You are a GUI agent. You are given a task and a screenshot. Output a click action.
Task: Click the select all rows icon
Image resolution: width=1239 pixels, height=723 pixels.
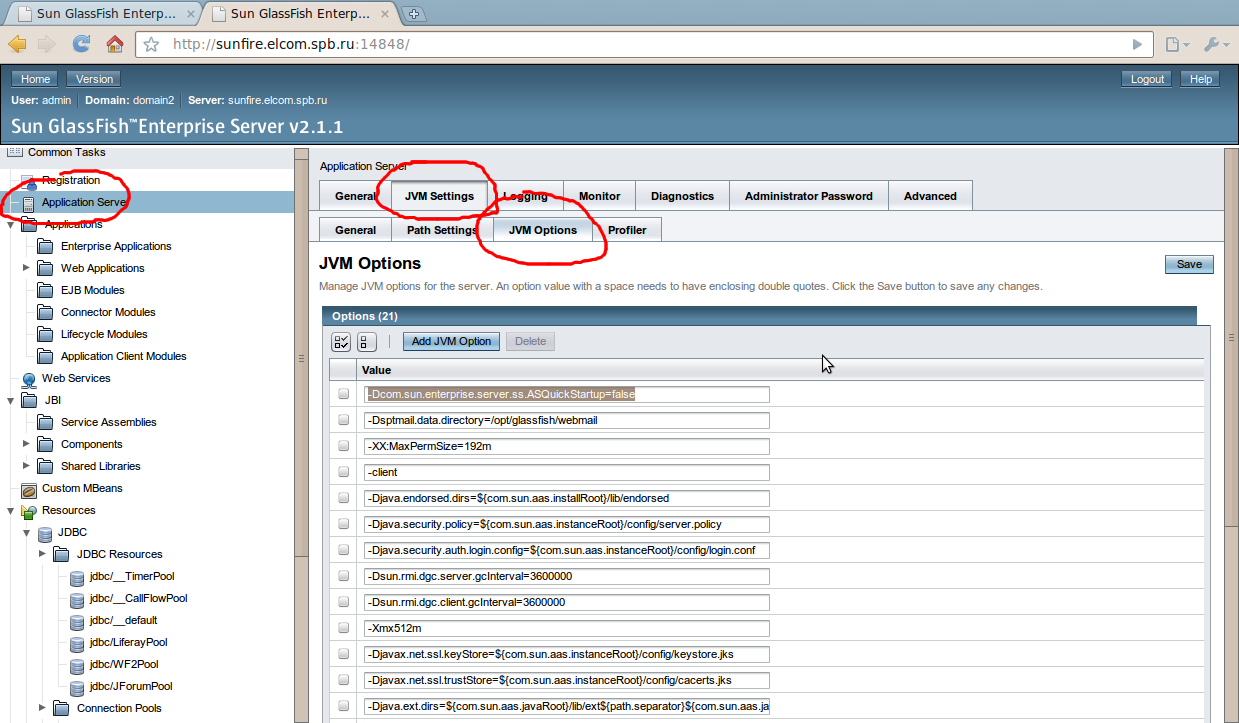click(341, 341)
